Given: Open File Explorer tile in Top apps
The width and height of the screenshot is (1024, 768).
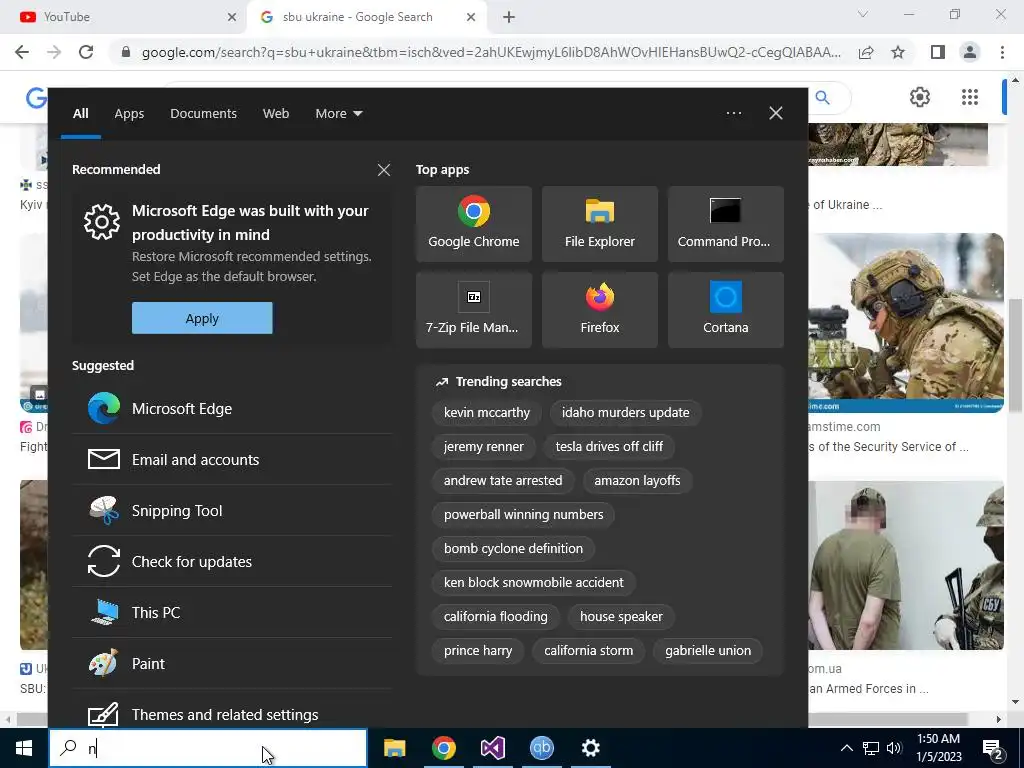Looking at the screenshot, I should [600, 224].
